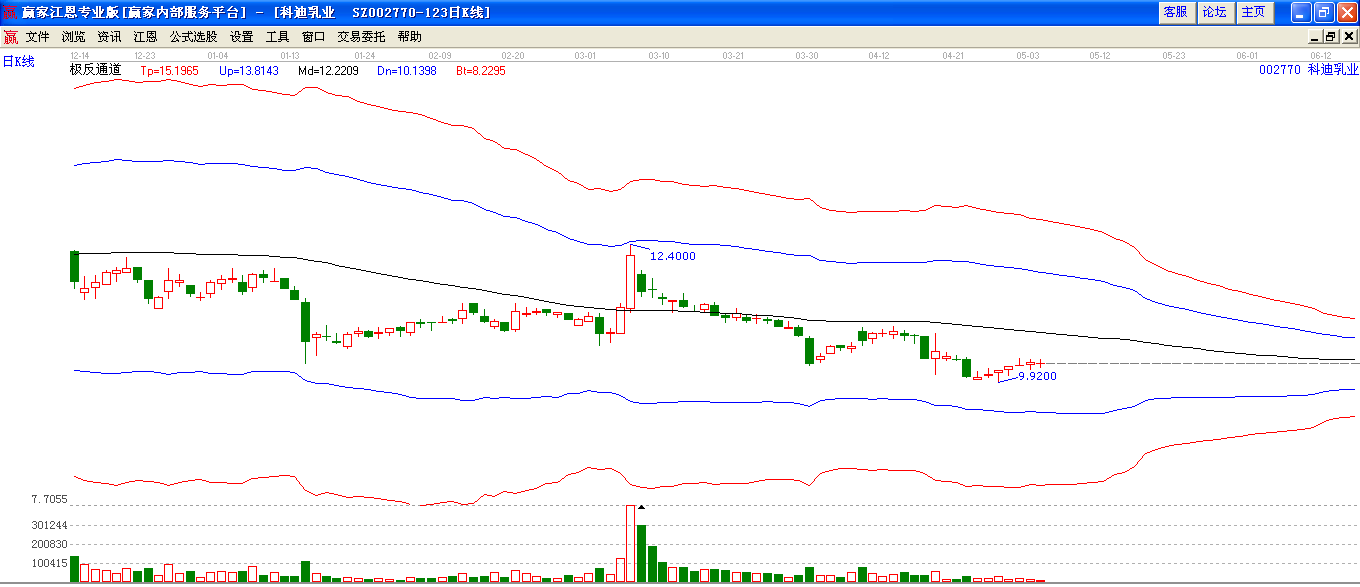
Task: Go to 主页 via title bar button
Action: coord(1253,12)
